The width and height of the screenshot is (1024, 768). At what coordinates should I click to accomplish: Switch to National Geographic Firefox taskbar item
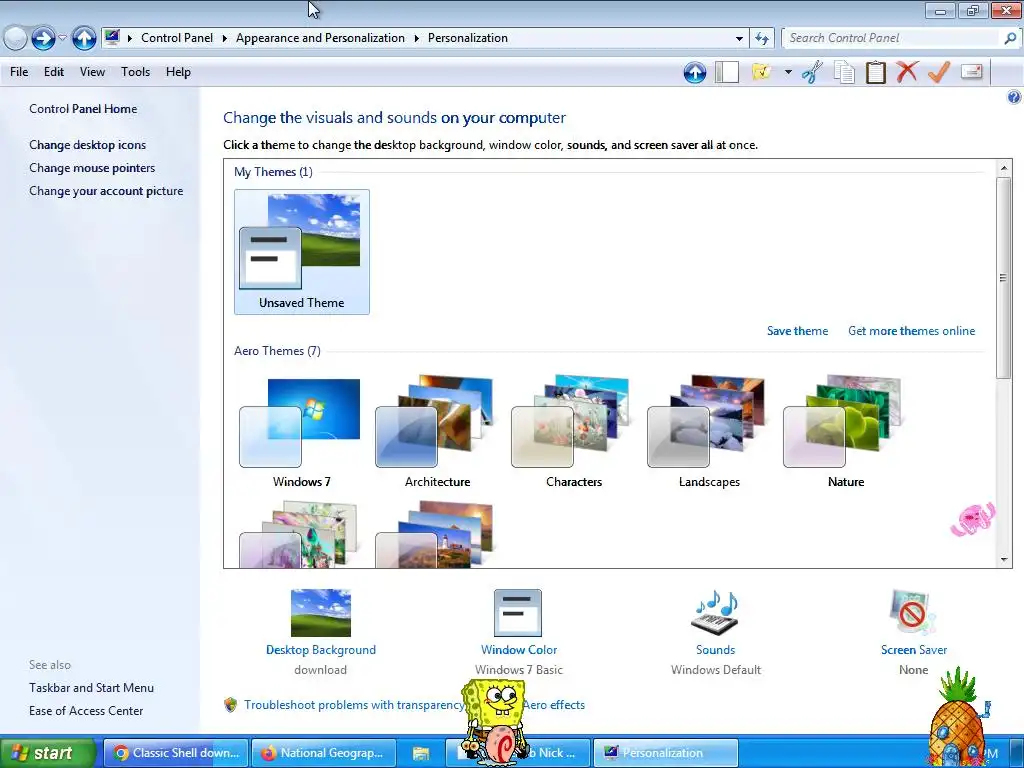(x=323, y=753)
